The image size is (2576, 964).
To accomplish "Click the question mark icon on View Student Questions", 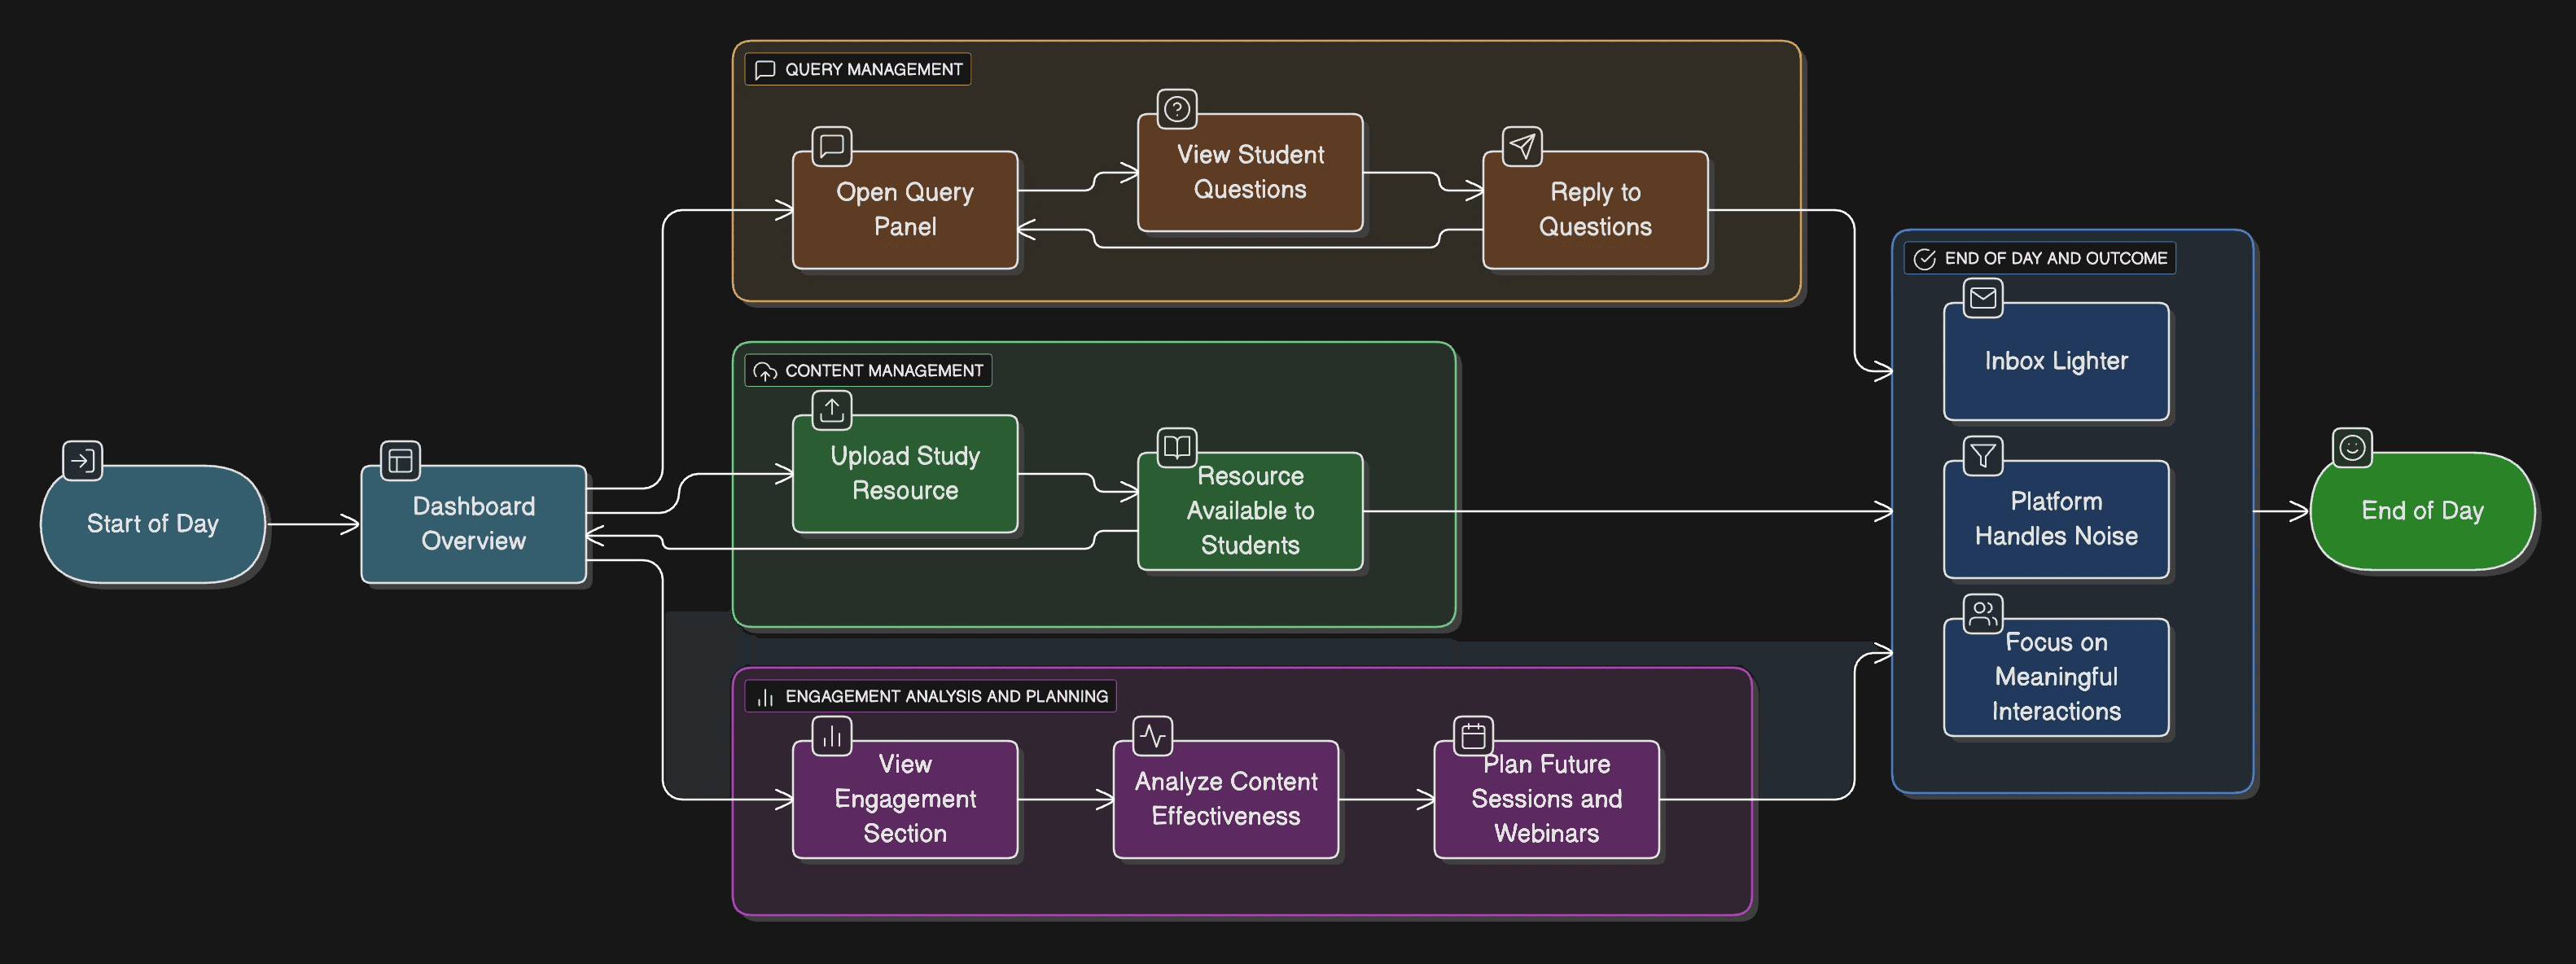I will pos(1177,109).
